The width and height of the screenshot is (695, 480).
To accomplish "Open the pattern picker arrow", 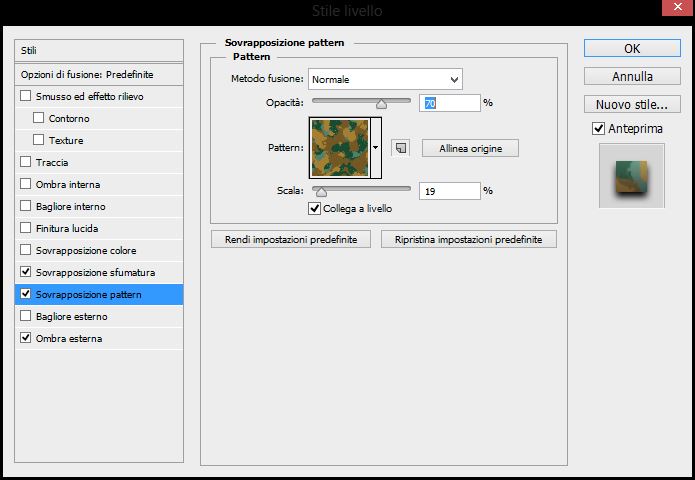I will (376, 148).
